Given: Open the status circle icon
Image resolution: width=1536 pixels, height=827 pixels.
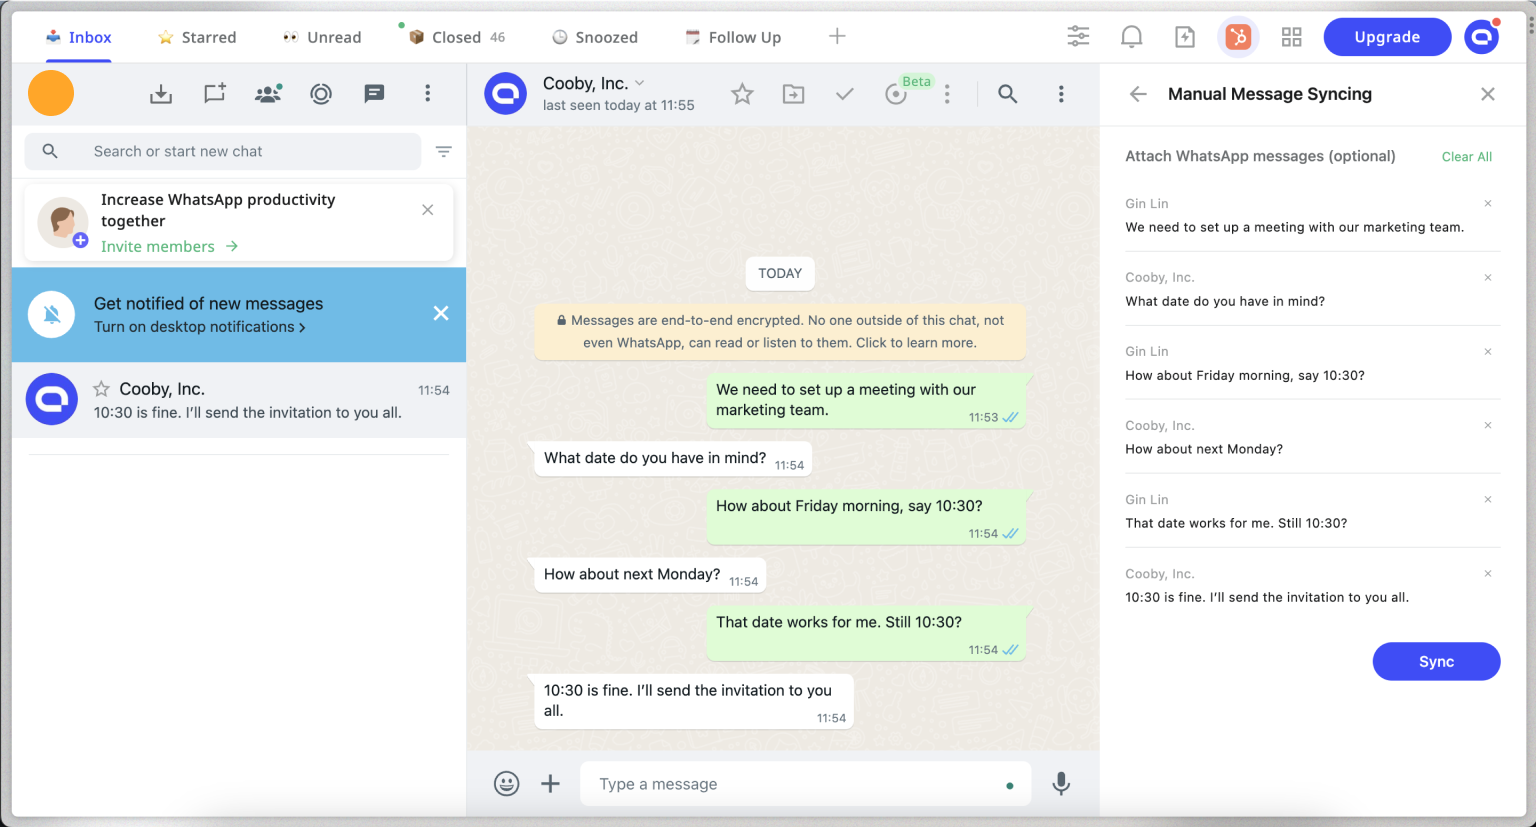Looking at the screenshot, I should click(321, 94).
